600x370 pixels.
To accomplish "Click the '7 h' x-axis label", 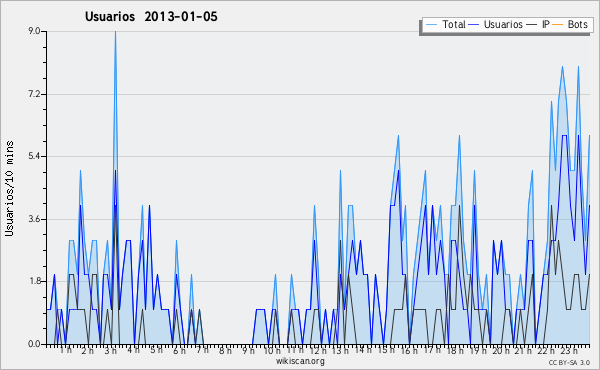I will [202, 350].
